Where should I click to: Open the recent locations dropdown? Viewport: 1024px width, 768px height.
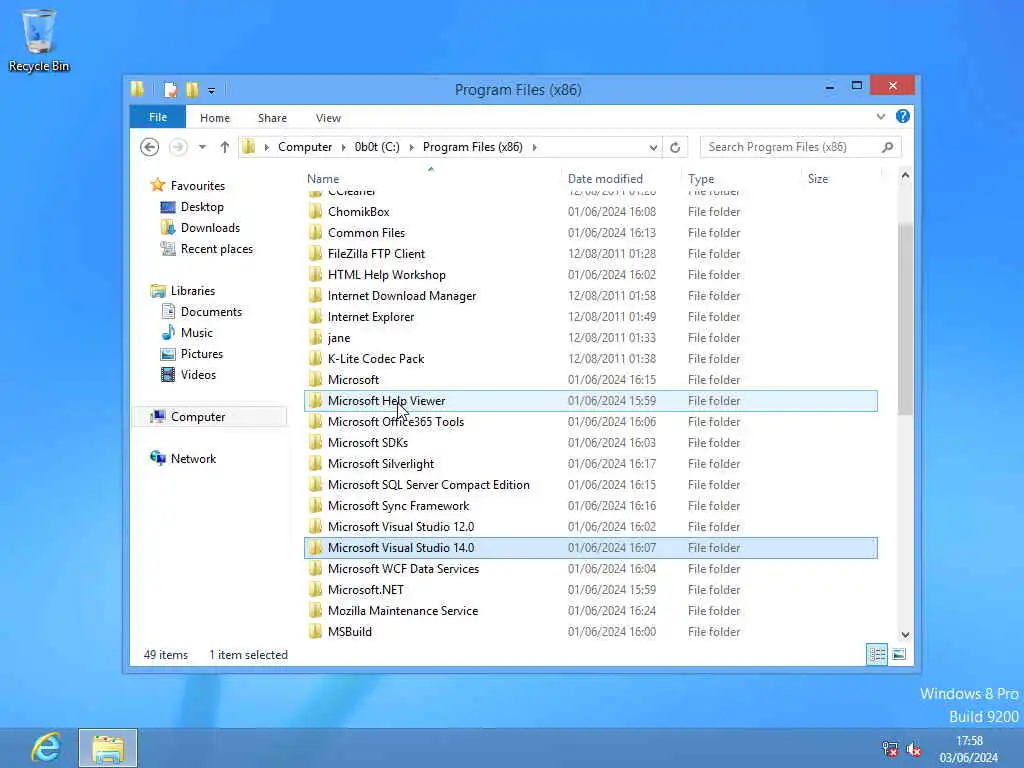coord(202,147)
